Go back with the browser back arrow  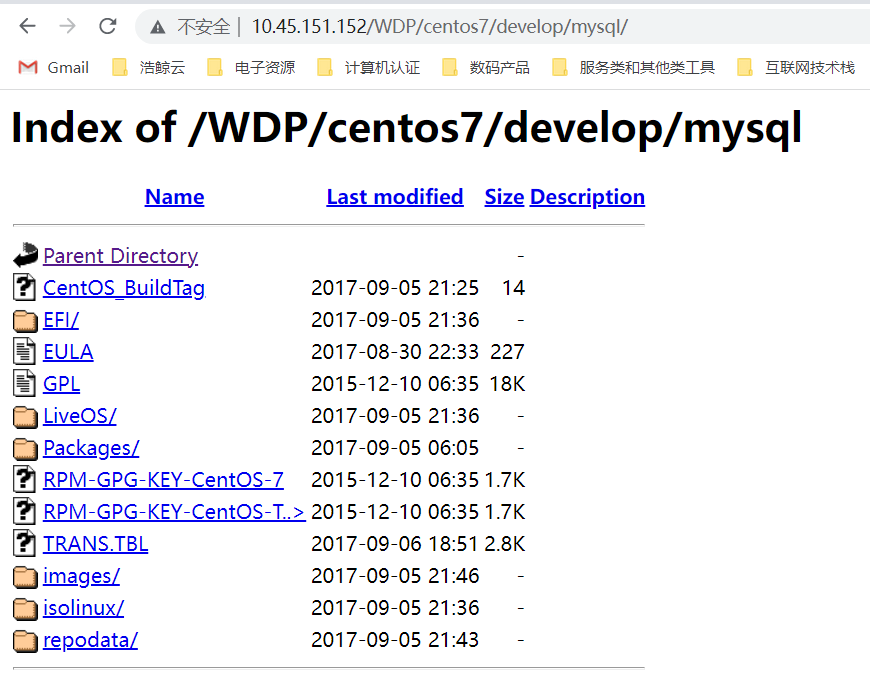click(27, 26)
